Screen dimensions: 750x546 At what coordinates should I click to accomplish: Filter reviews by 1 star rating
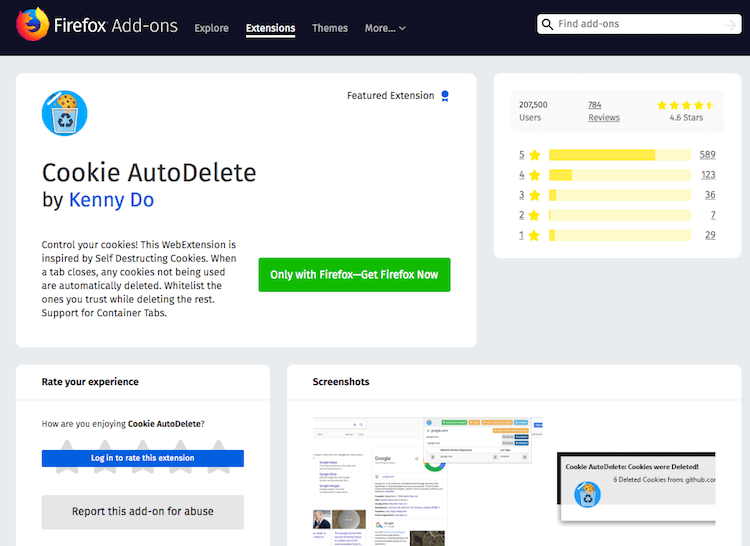tap(521, 235)
